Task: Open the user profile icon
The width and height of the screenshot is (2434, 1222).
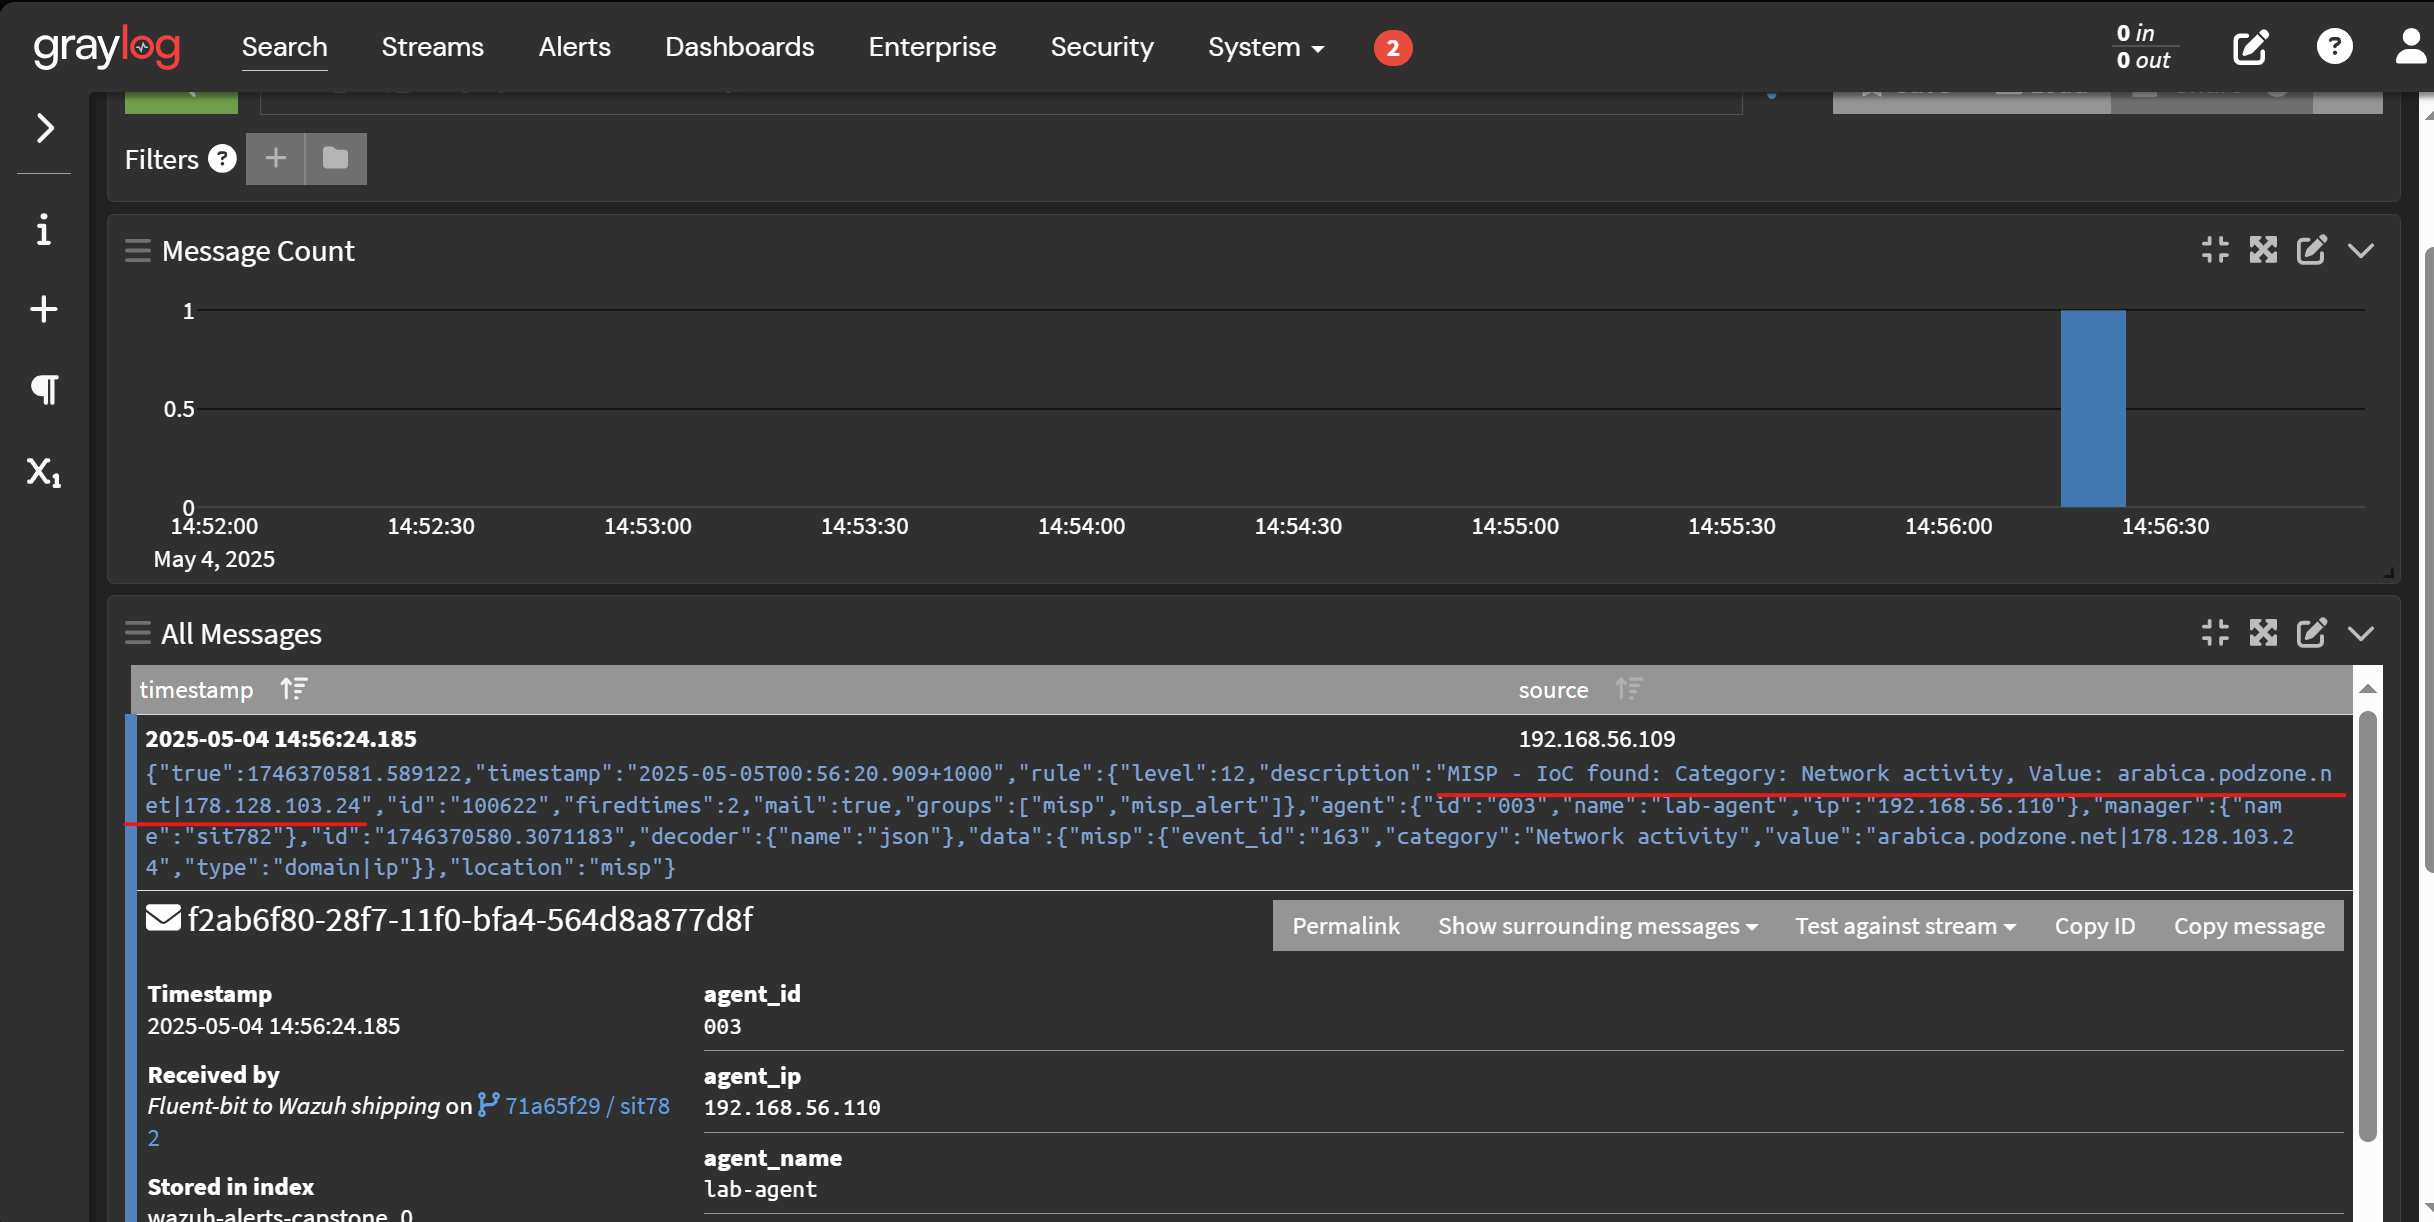Action: (2411, 46)
